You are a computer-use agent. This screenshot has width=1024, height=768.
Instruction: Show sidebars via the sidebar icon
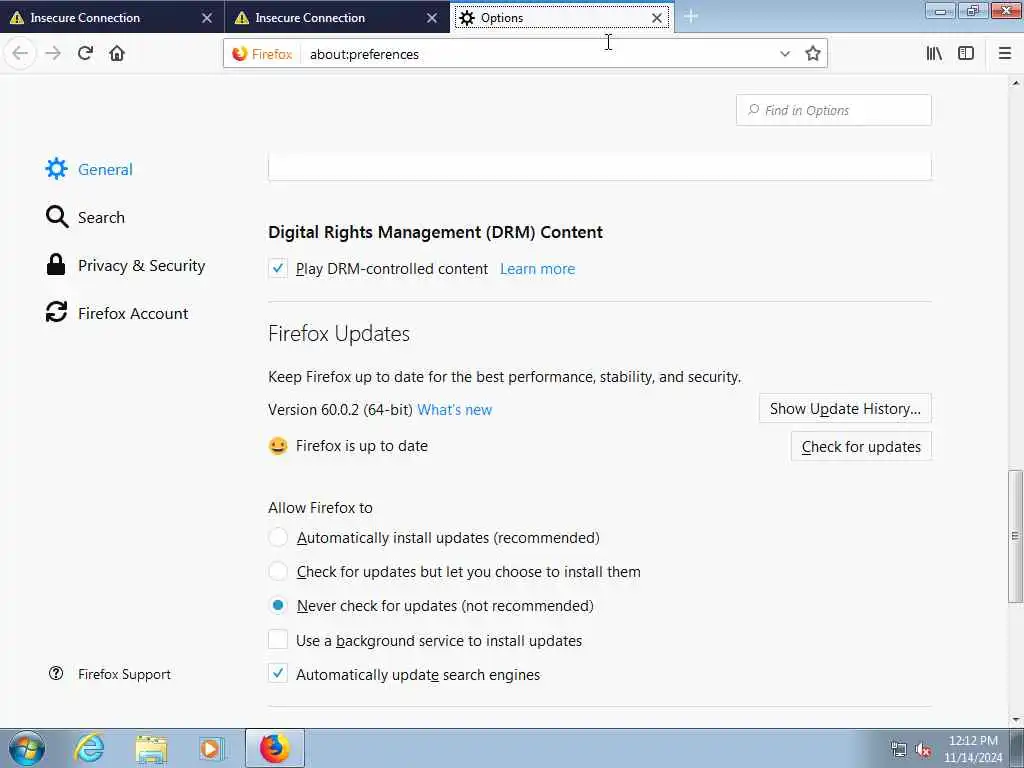[x=966, y=54]
